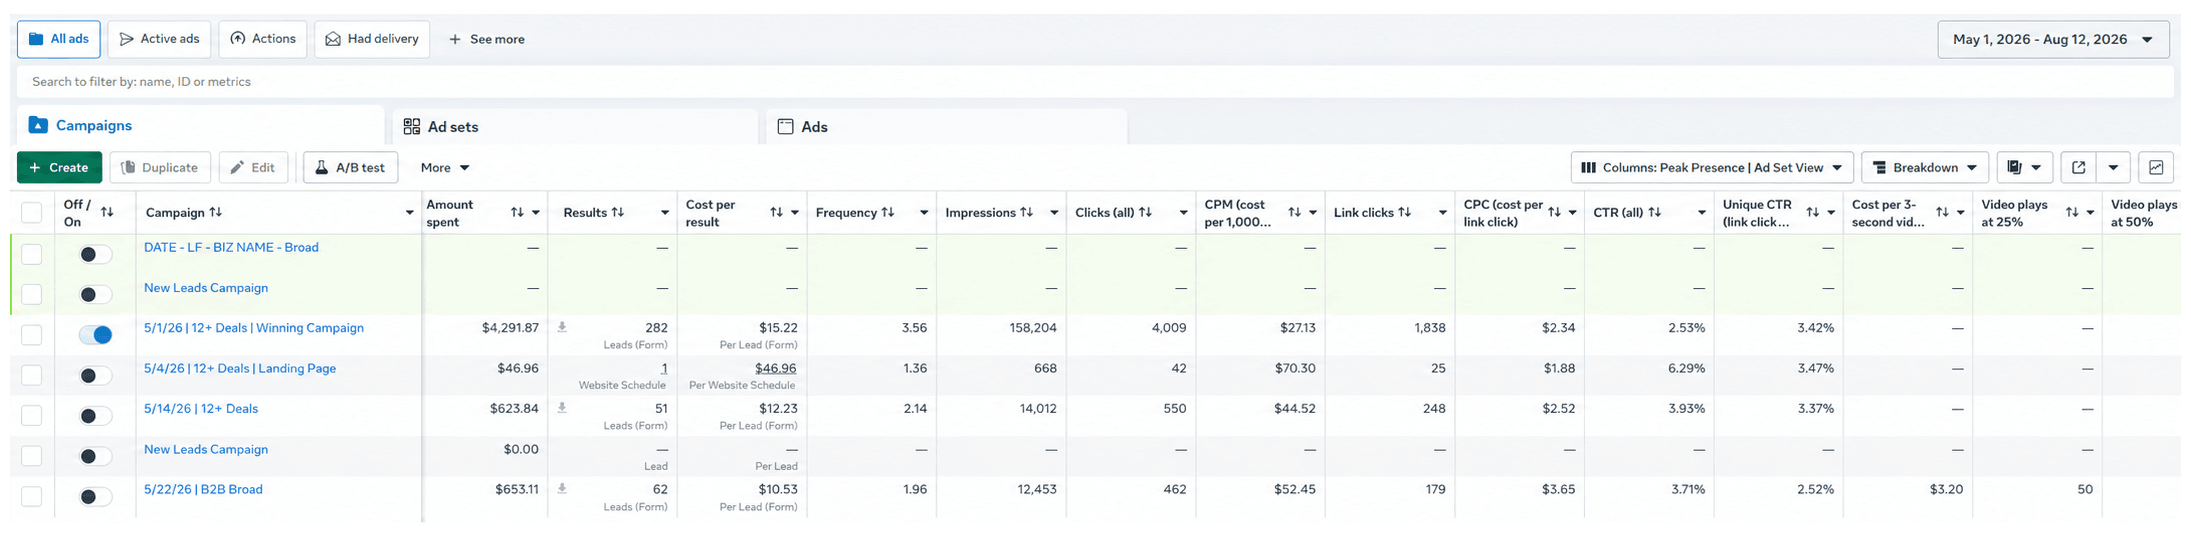Sort by Unique CTR column
The image size is (2191, 537).
pos(1812,212)
